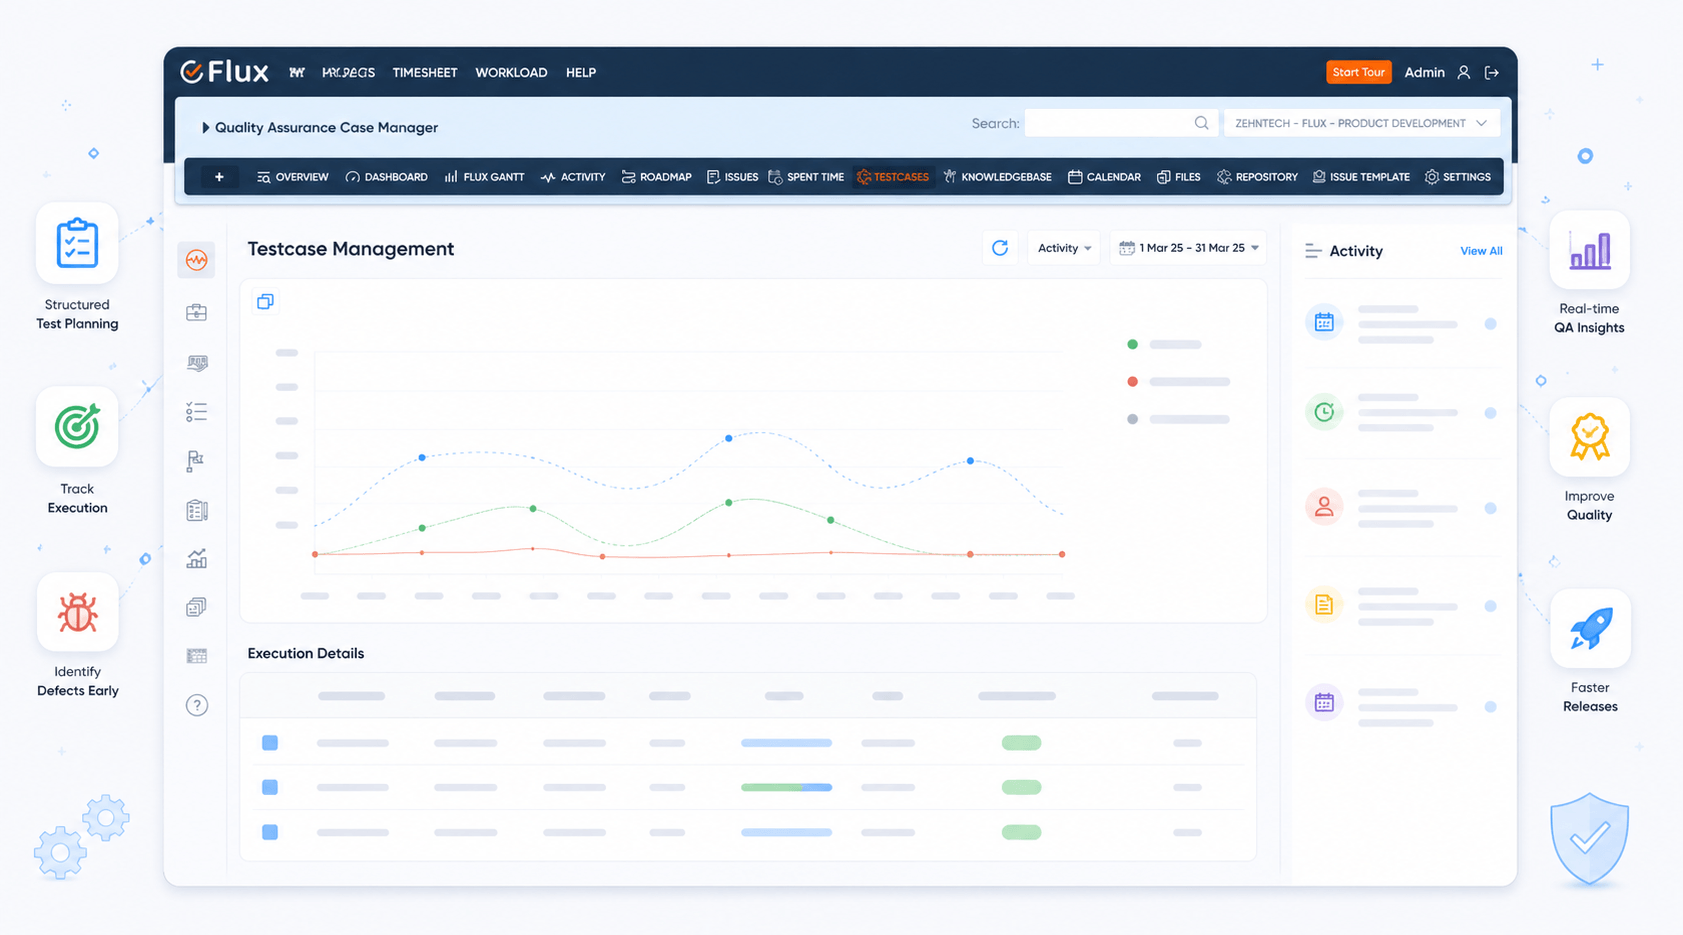This screenshot has width=1683, height=935.
Task: Open the SETTINGS tab
Action: (x=1457, y=177)
